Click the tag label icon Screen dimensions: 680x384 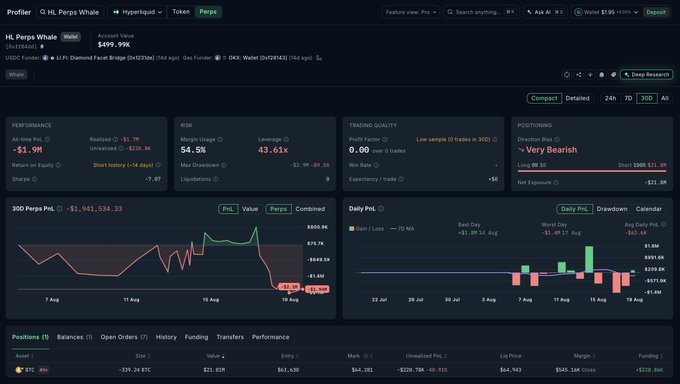pos(613,75)
